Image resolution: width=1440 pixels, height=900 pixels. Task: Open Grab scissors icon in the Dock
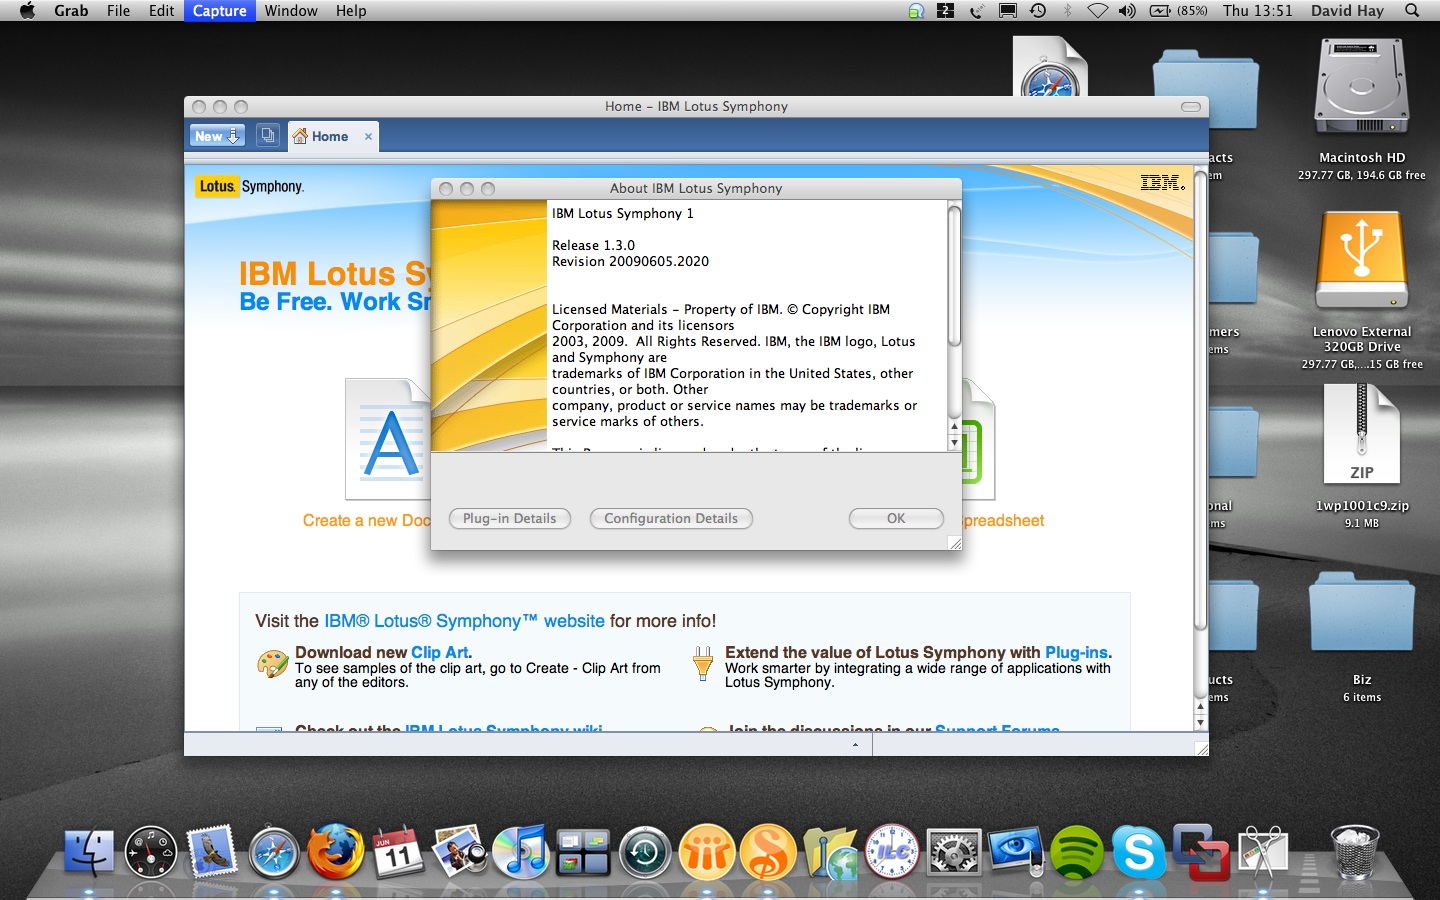pos(1263,852)
